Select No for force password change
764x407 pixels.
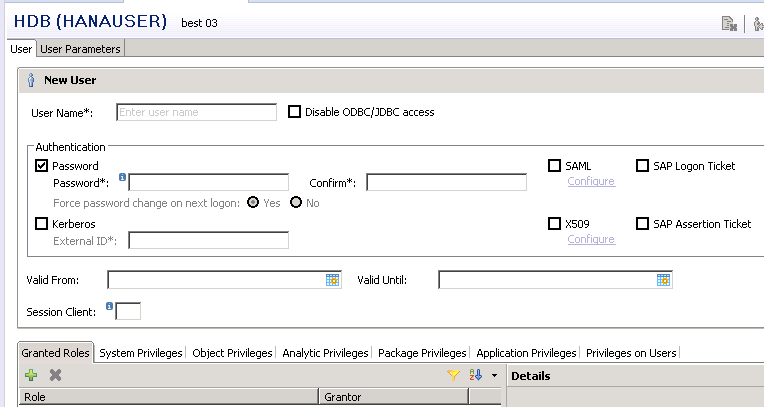click(x=296, y=202)
